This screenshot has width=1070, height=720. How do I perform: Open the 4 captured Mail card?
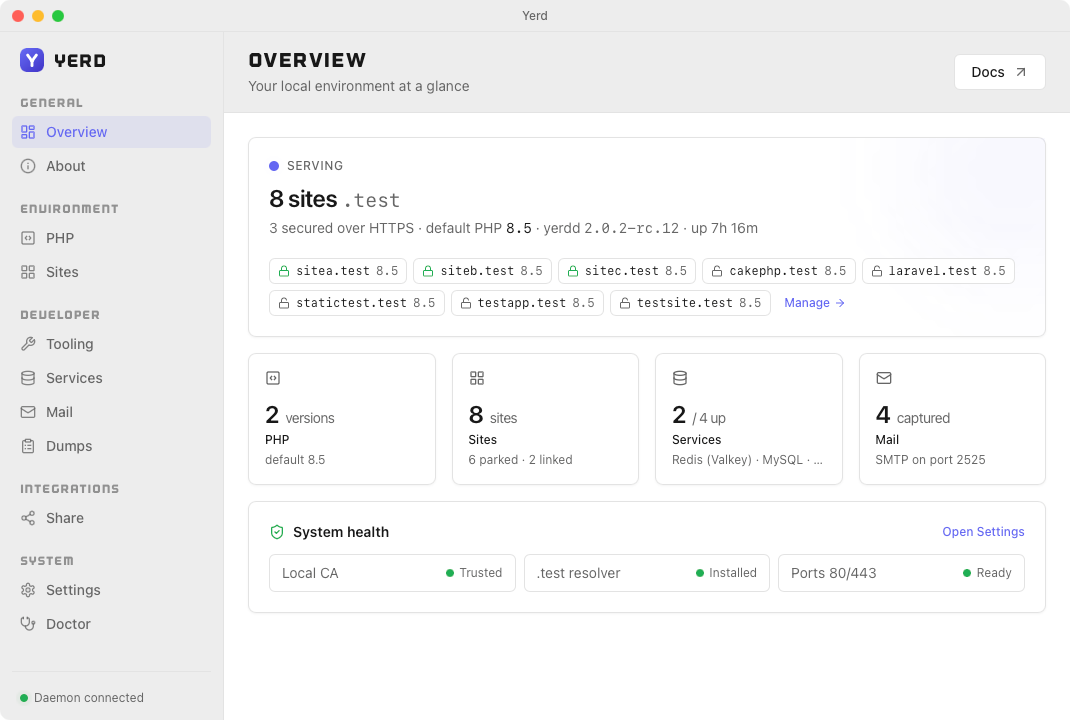click(x=952, y=419)
